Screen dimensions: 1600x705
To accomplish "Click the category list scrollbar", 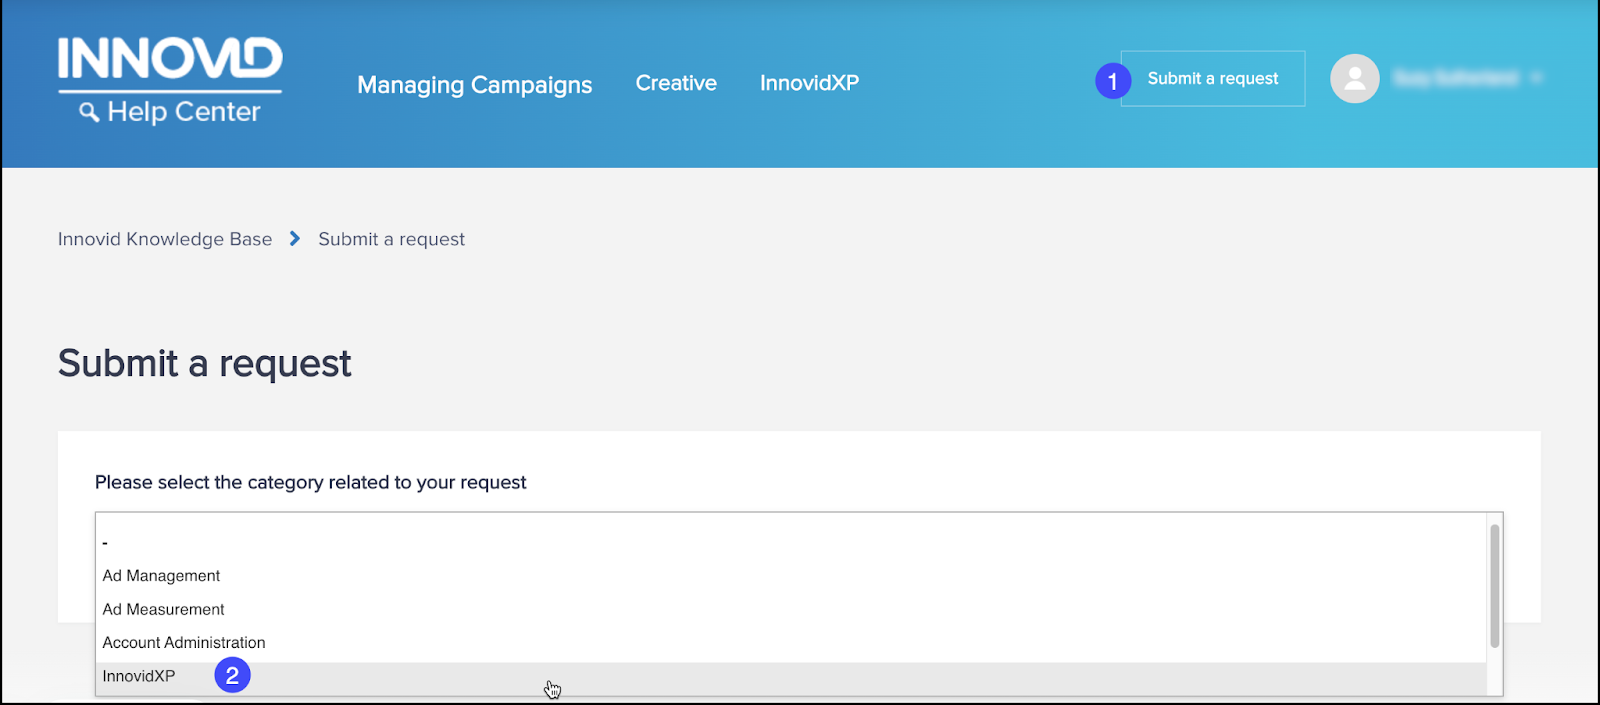I will pyautogui.click(x=1494, y=586).
